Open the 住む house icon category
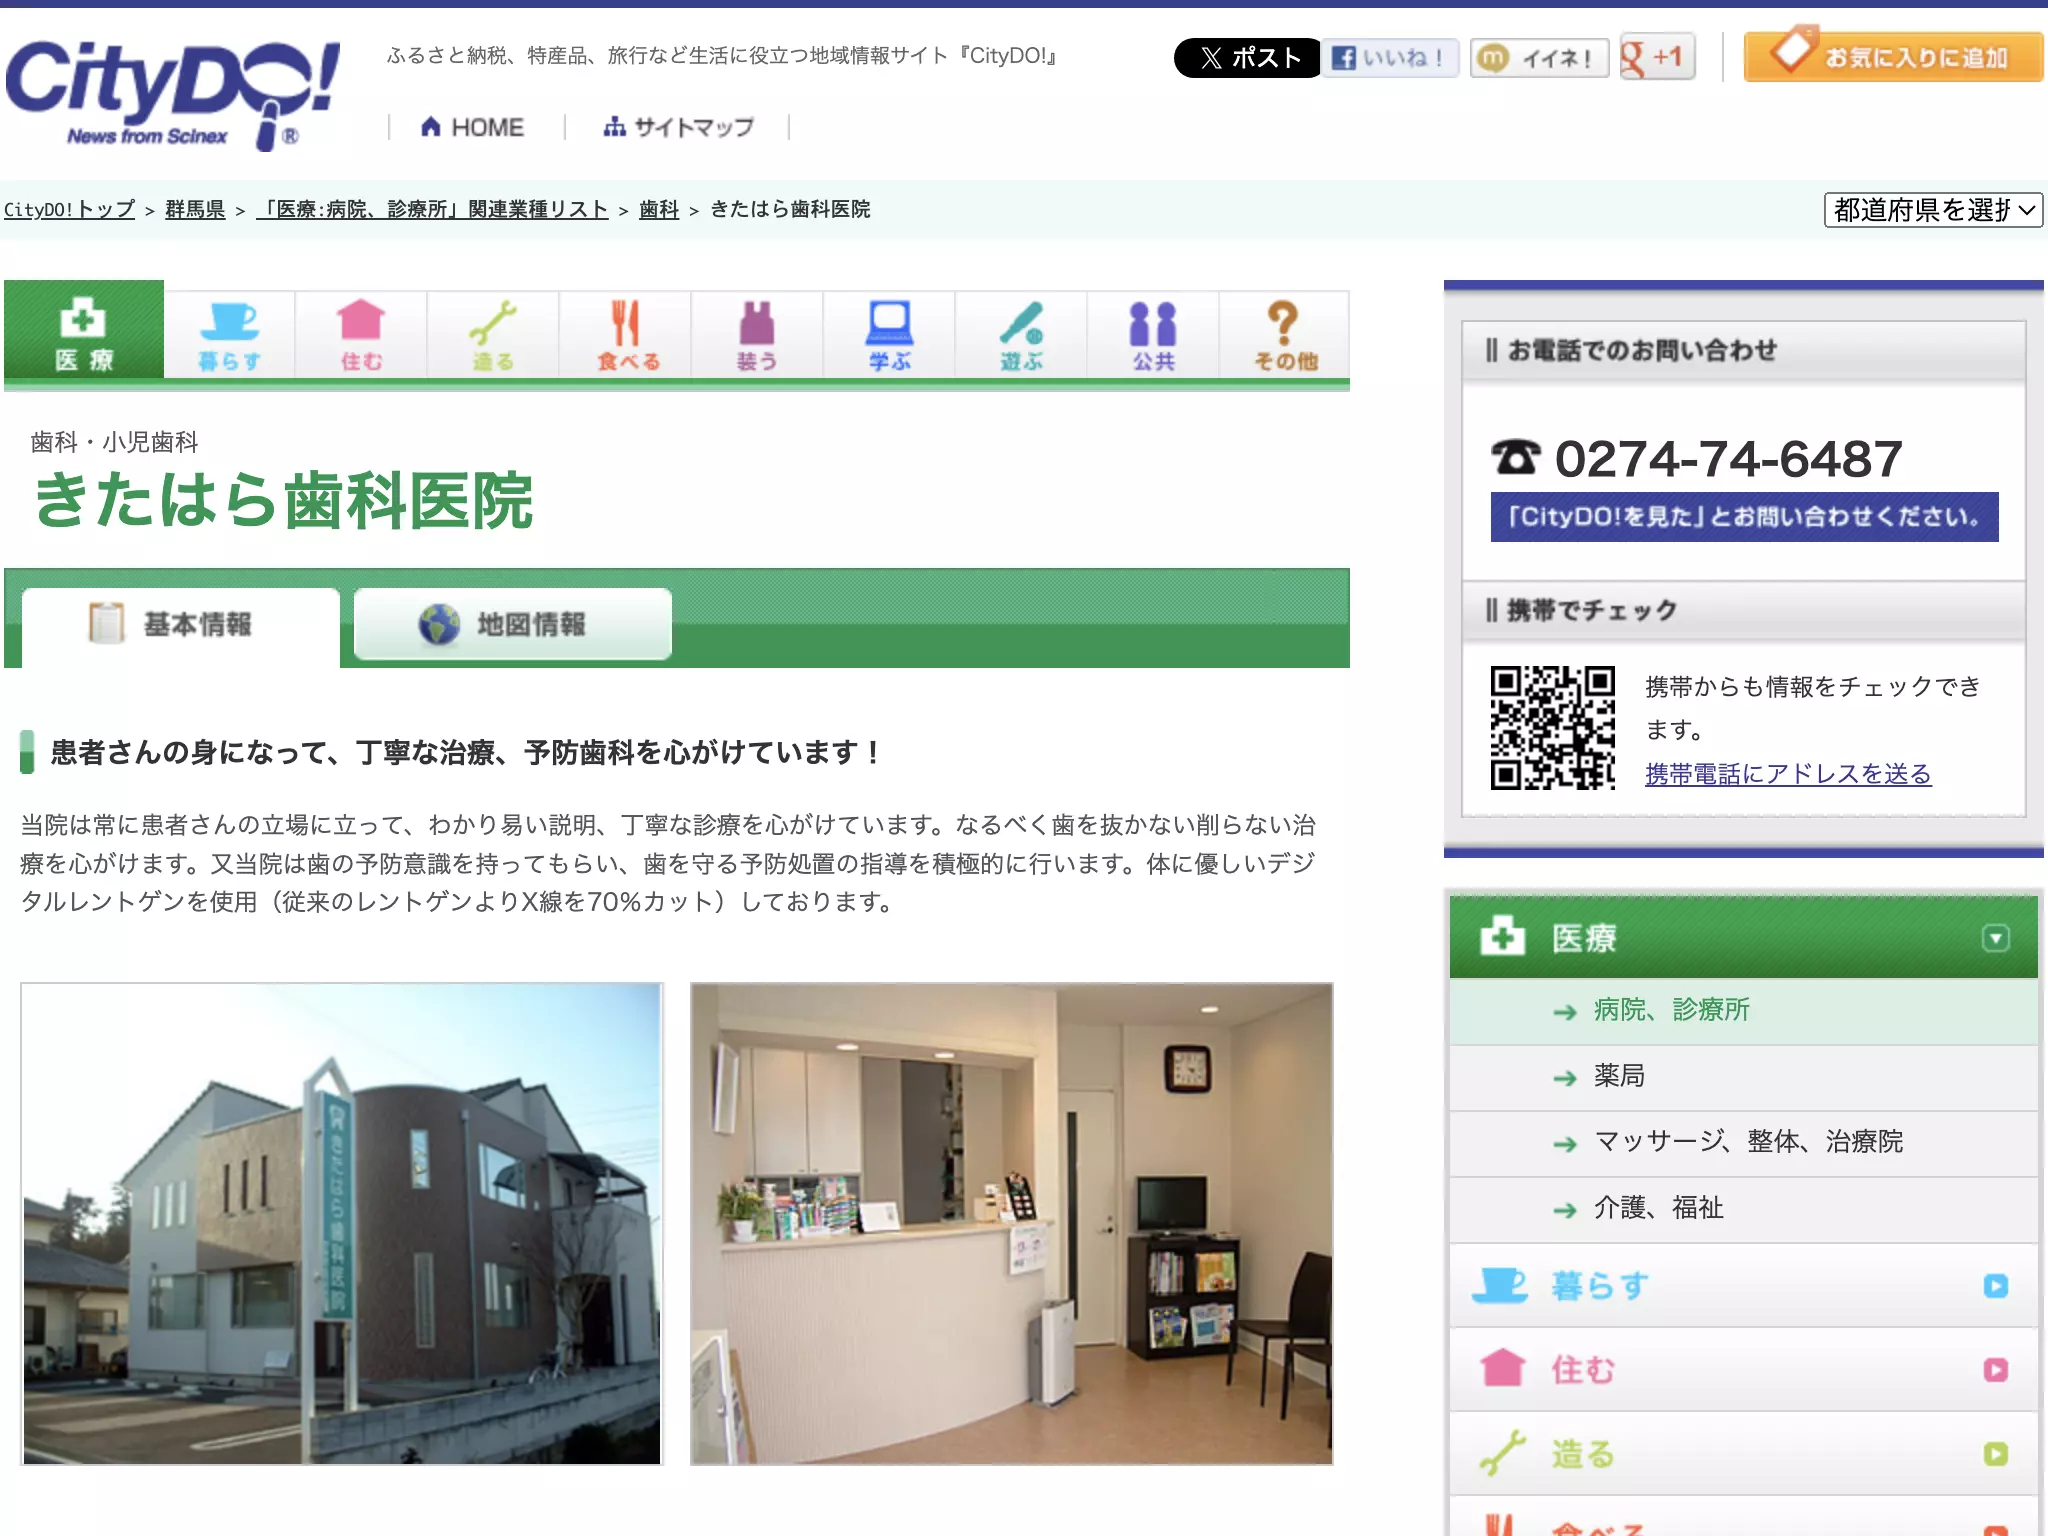2048x1536 pixels. [361, 335]
